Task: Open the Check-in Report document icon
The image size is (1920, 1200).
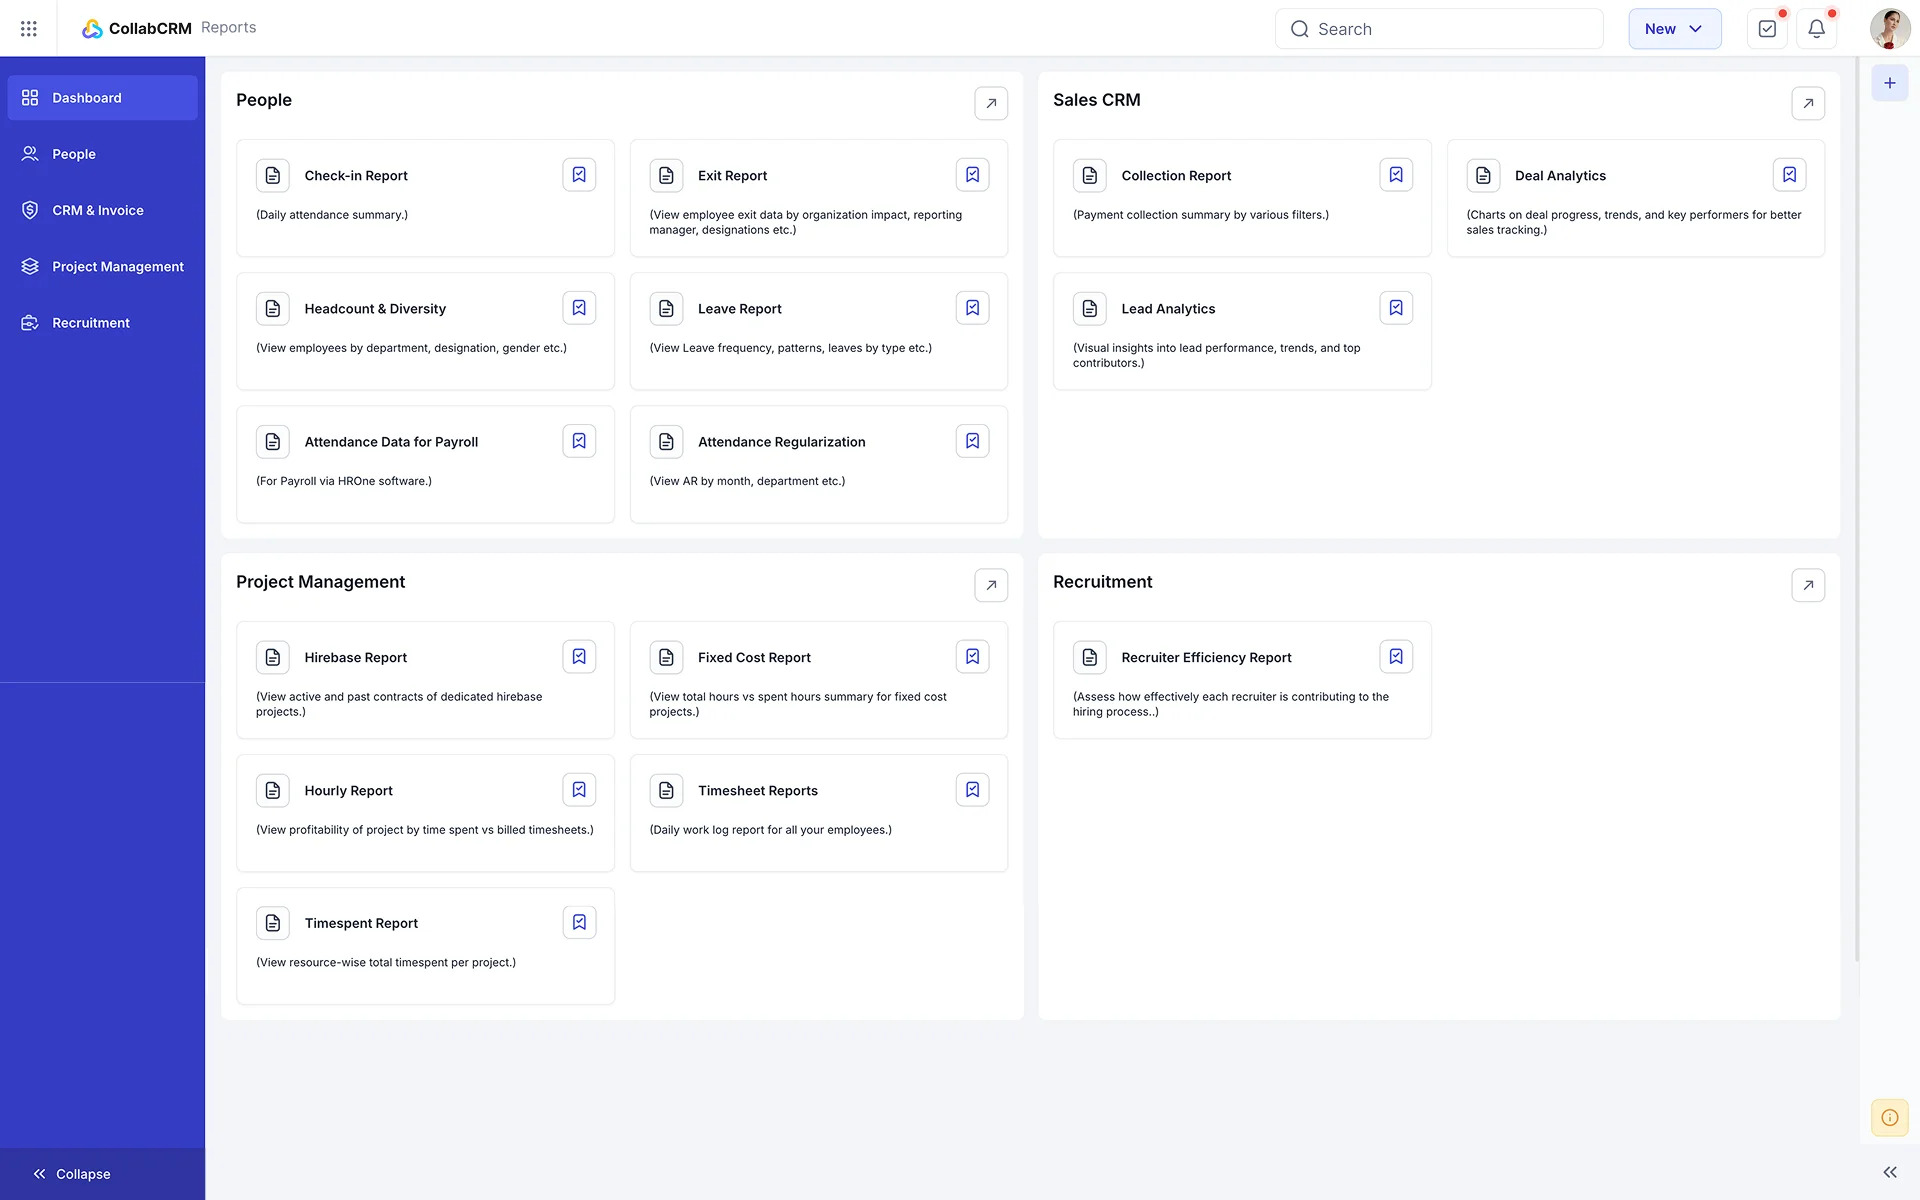Action: (272, 175)
